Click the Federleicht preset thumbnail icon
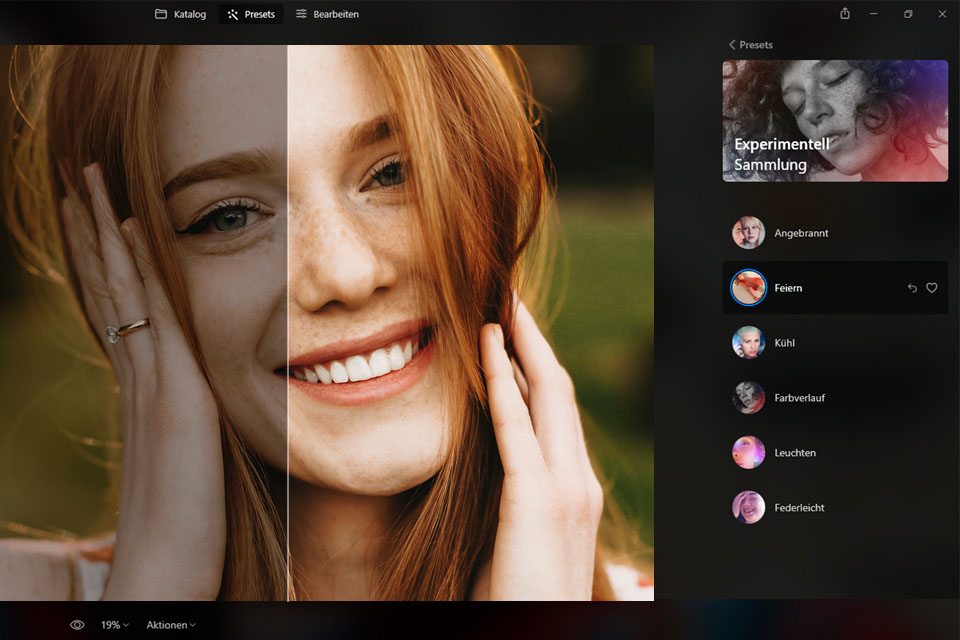This screenshot has width=960, height=640. click(x=748, y=508)
